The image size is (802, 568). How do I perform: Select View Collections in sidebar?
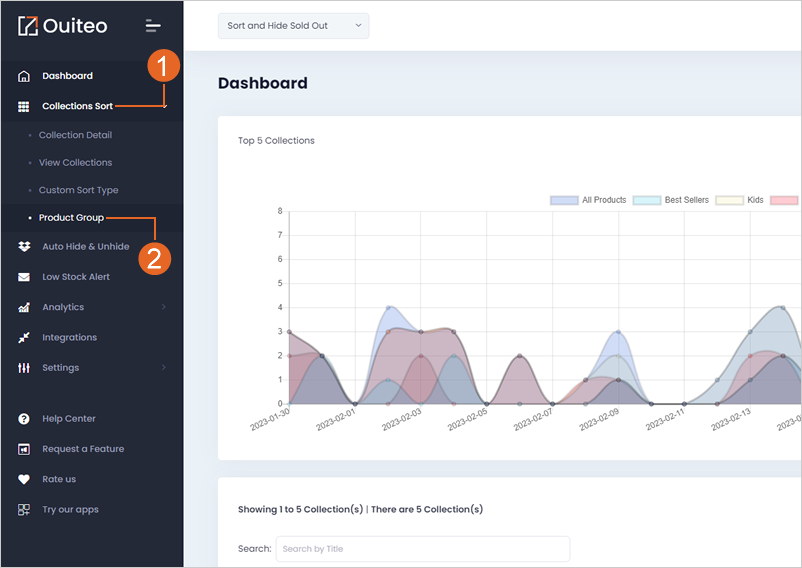point(75,163)
